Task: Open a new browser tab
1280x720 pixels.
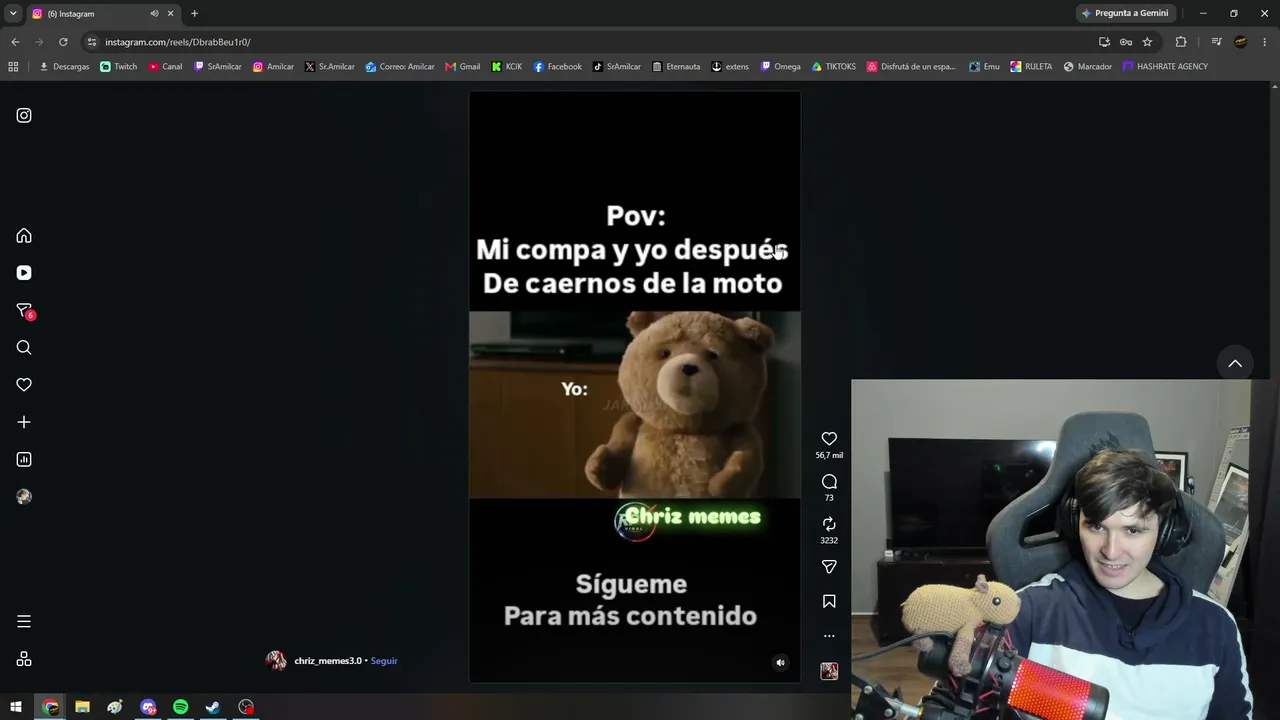Action: point(194,14)
